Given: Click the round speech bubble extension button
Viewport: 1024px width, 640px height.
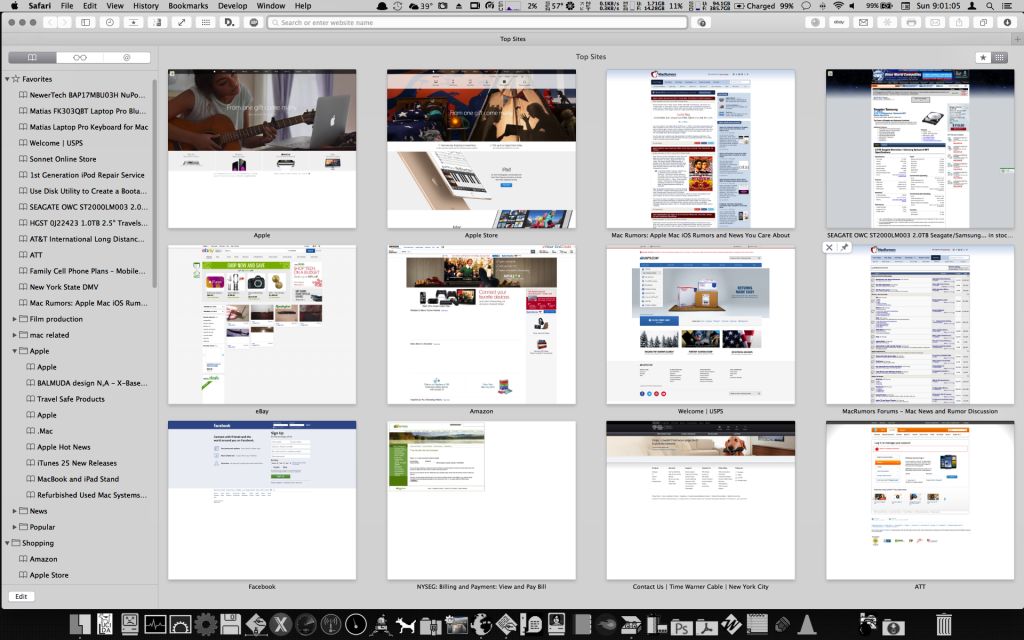Looking at the screenshot, I should [x=254, y=22].
